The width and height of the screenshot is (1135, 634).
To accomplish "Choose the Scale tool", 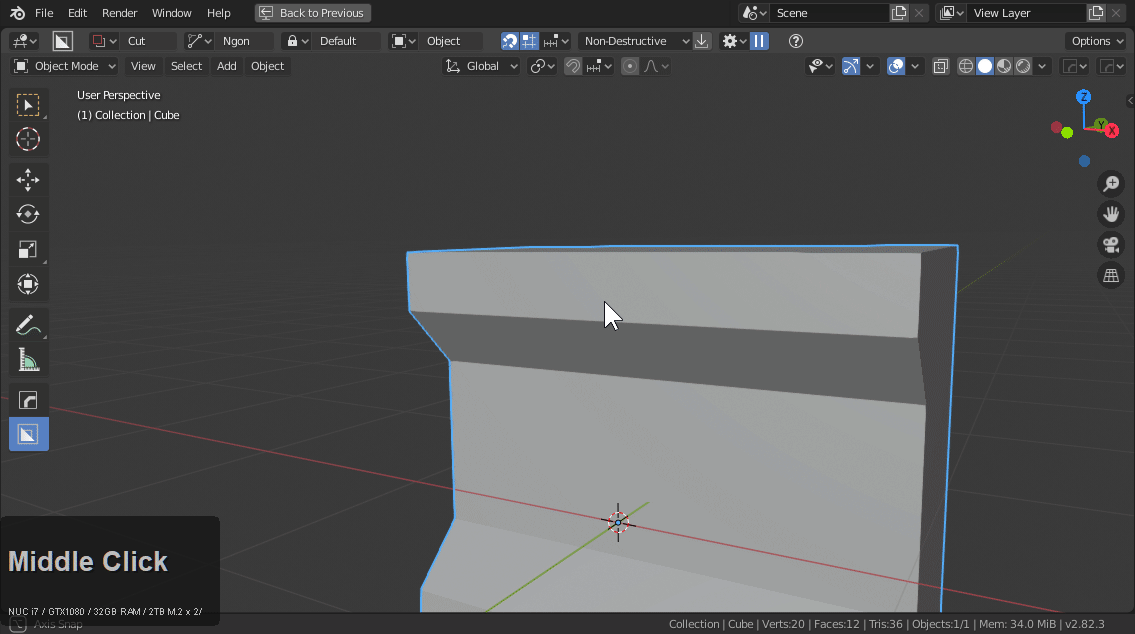I will [x=28, y=249].
